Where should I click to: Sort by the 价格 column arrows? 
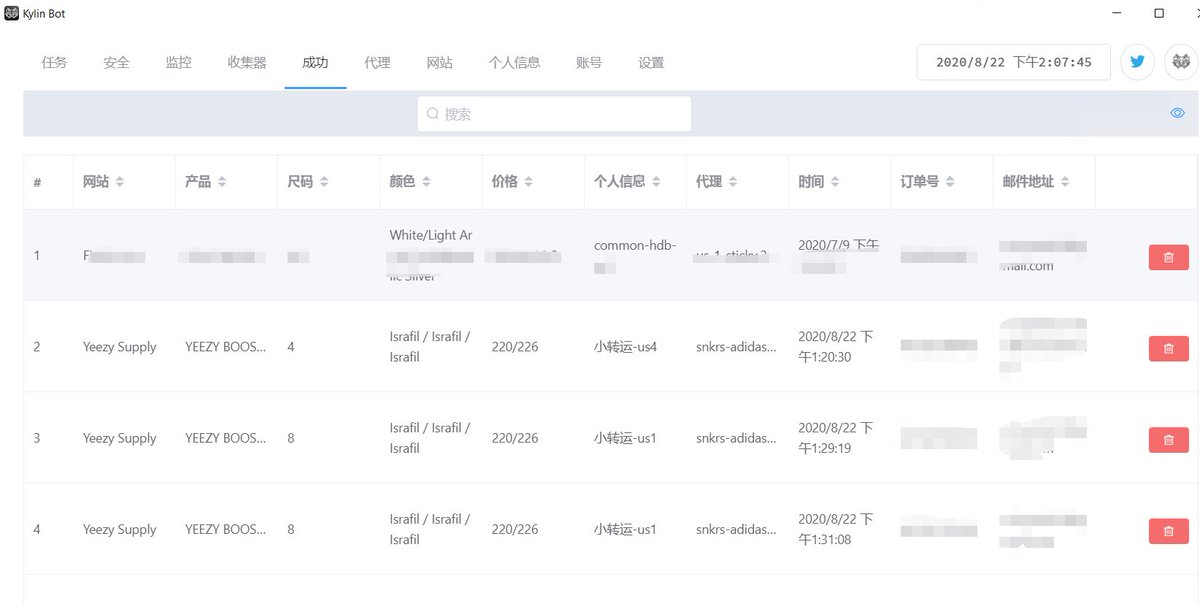click(x=528, y=182)
